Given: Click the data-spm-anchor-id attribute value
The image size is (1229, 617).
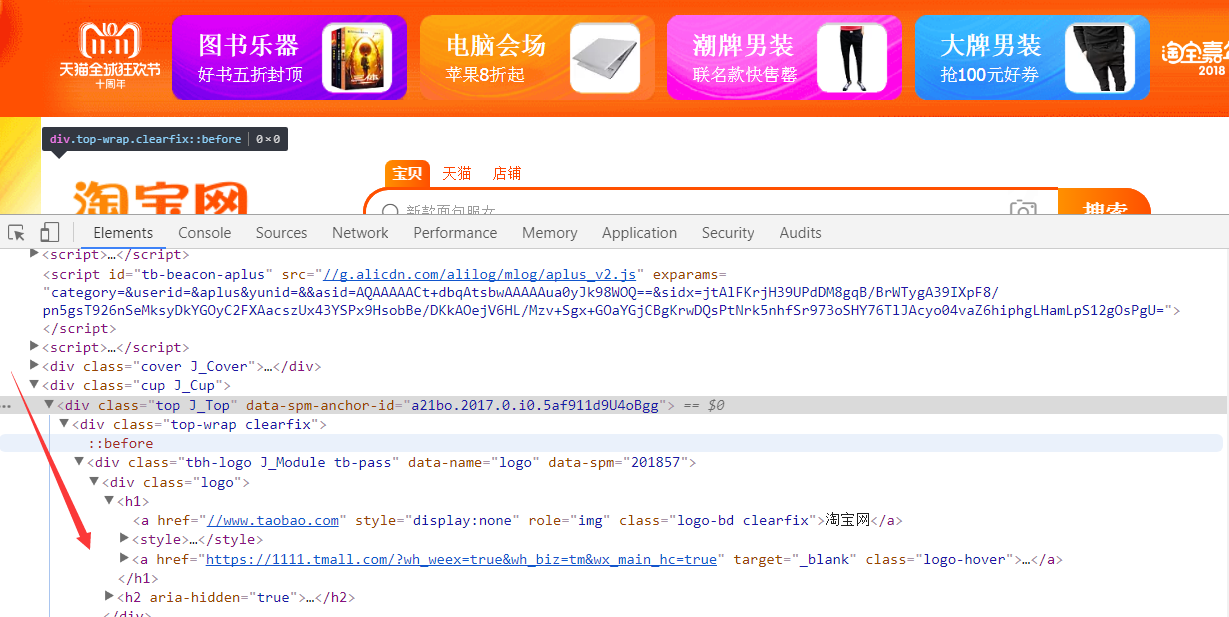Looking at the screenshot, I should click(x=535, y=405).
